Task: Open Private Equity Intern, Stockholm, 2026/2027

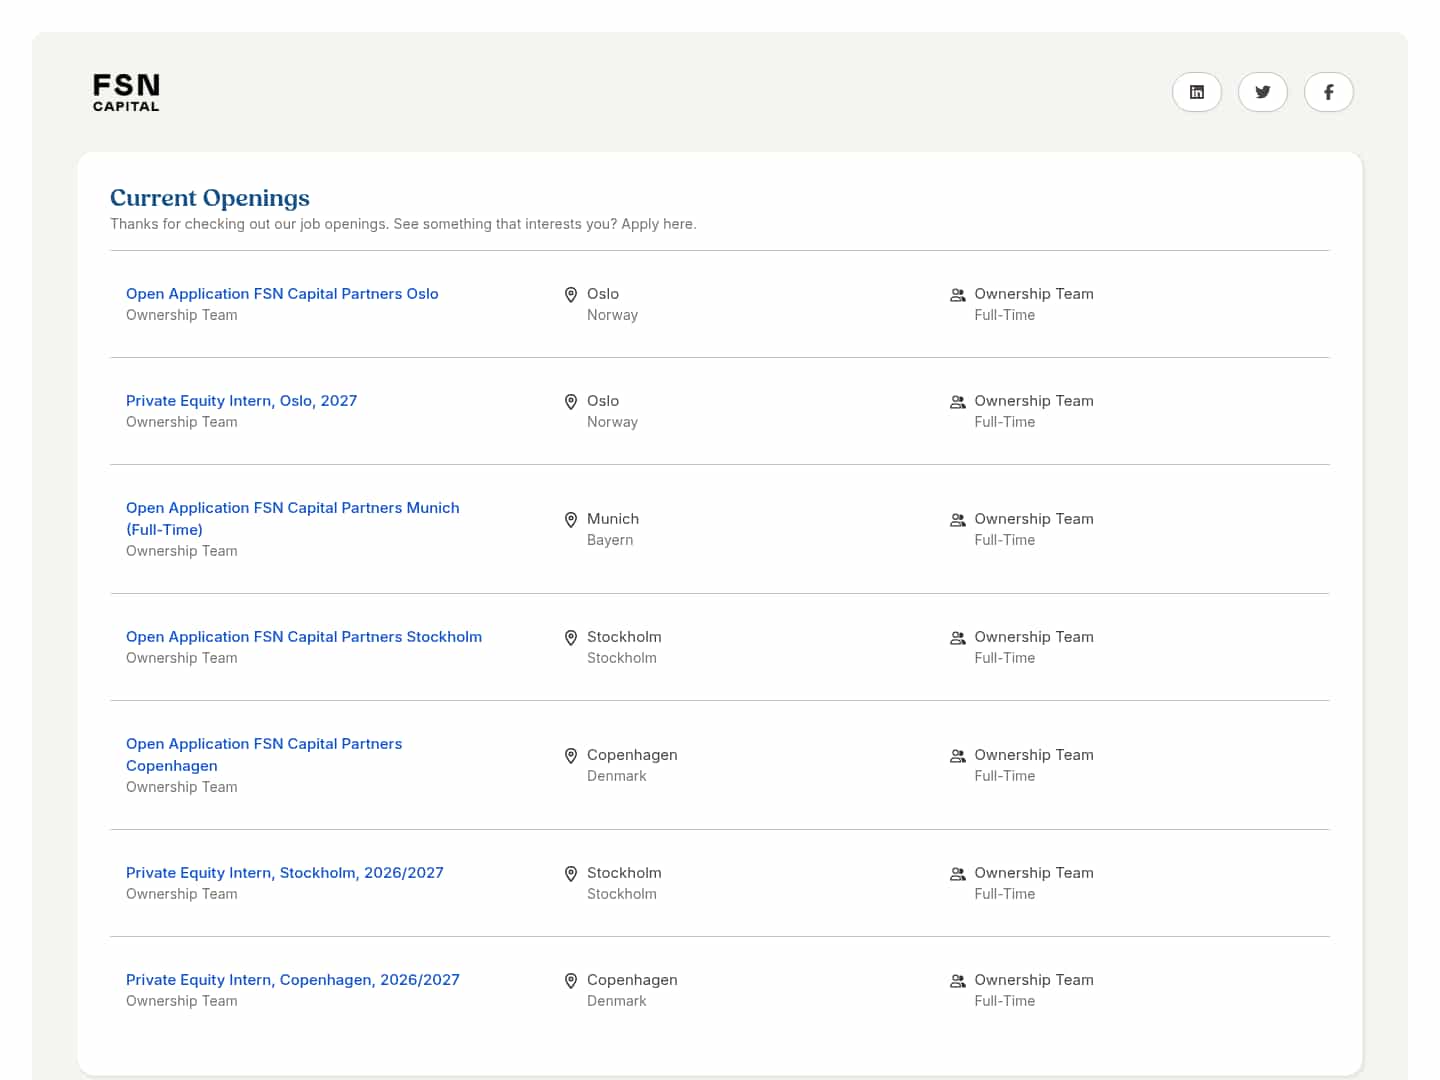Action: click(x=284, y=873)
